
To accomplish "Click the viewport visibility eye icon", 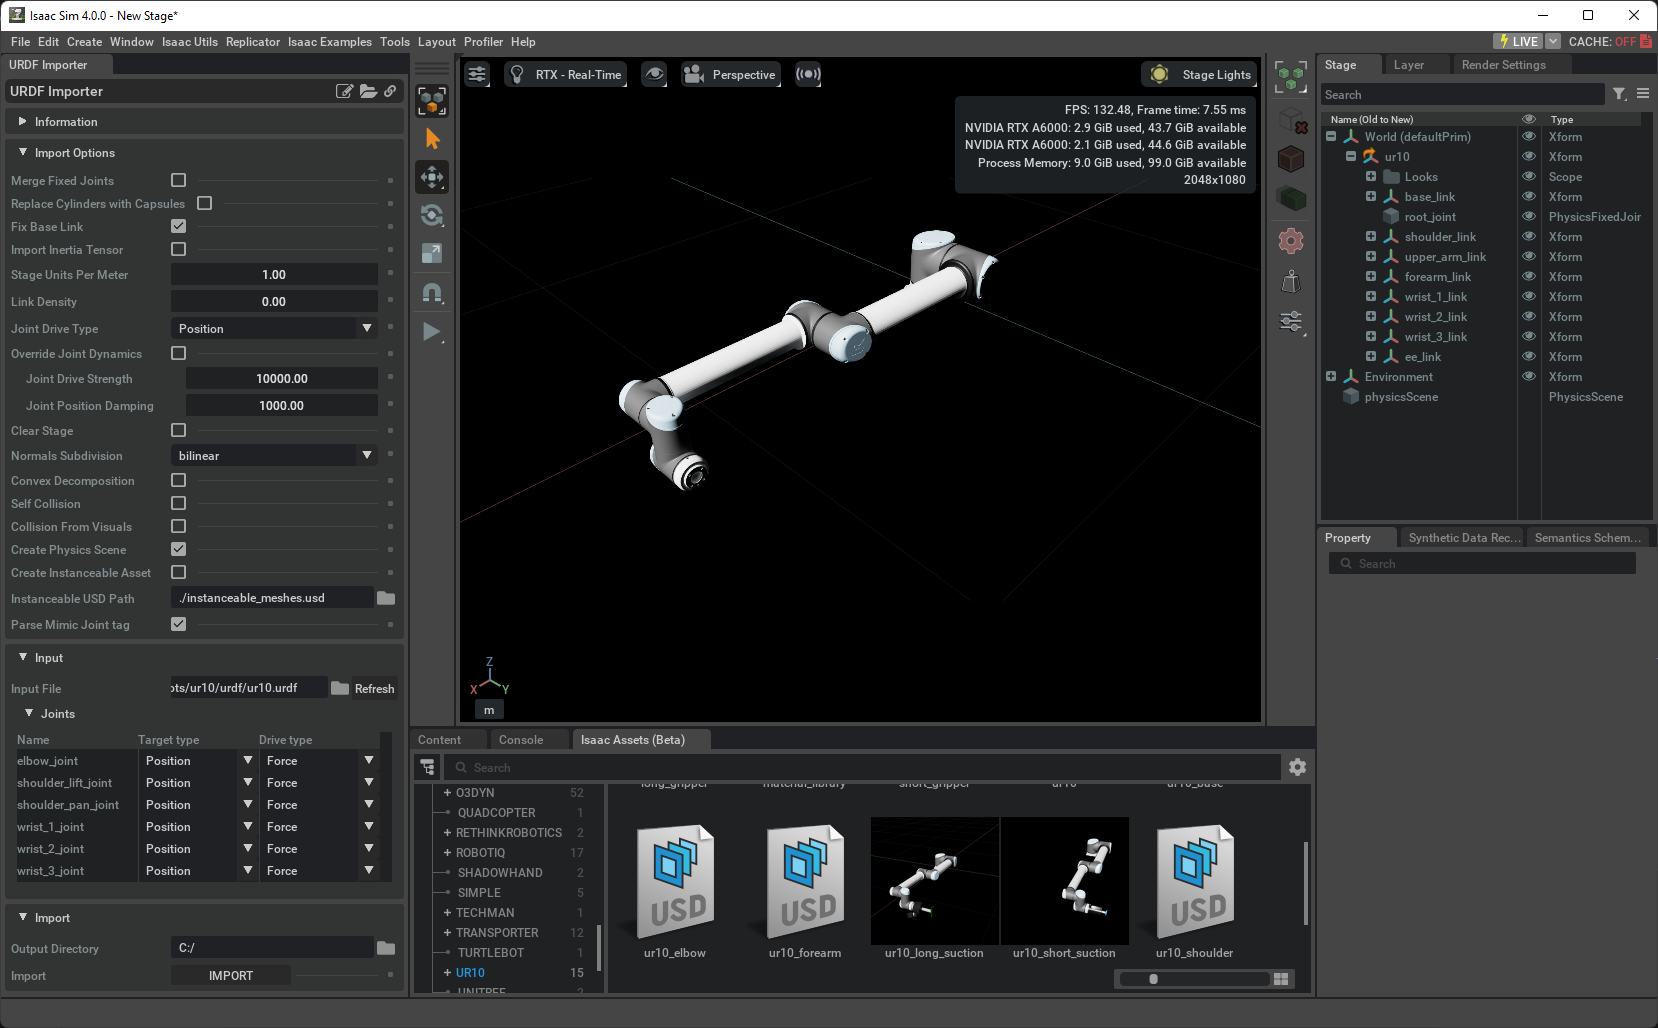I will [654, 74].
